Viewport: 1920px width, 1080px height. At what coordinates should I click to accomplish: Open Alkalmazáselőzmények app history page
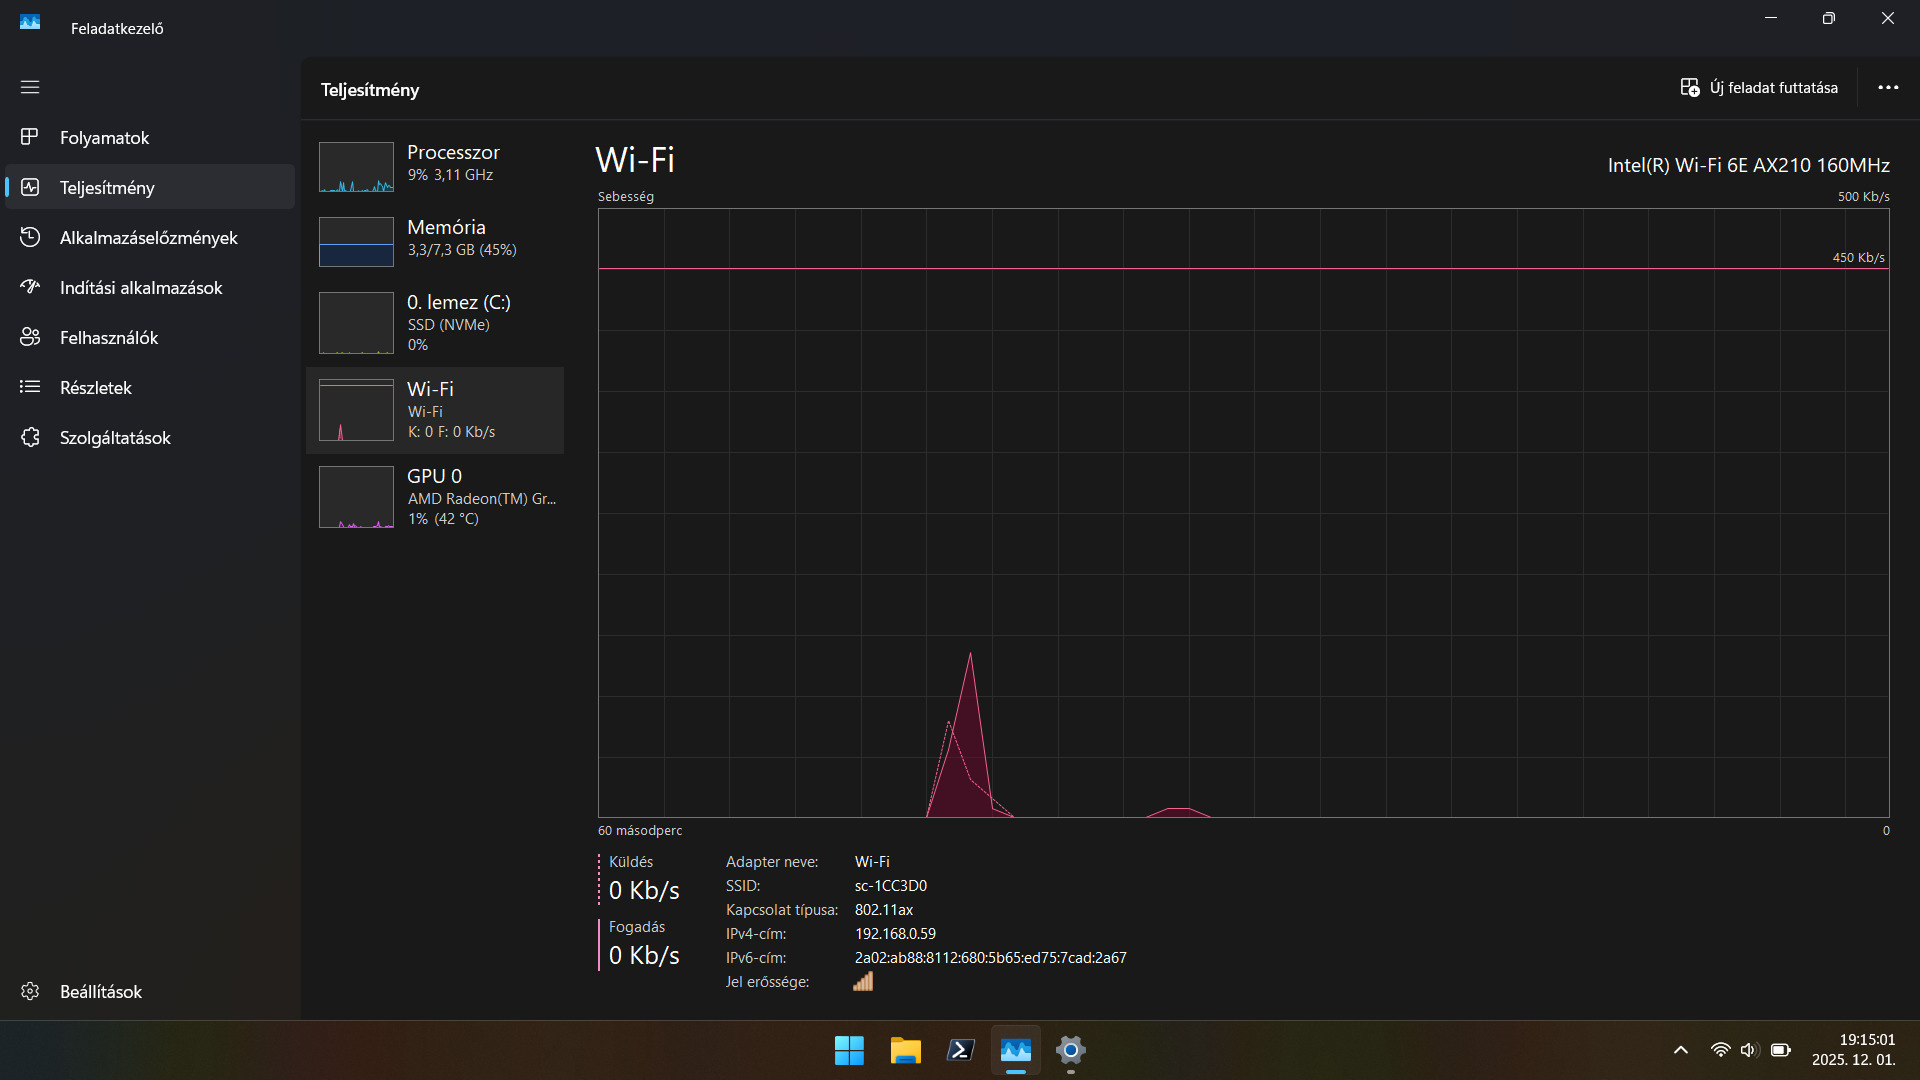(148, 238)
